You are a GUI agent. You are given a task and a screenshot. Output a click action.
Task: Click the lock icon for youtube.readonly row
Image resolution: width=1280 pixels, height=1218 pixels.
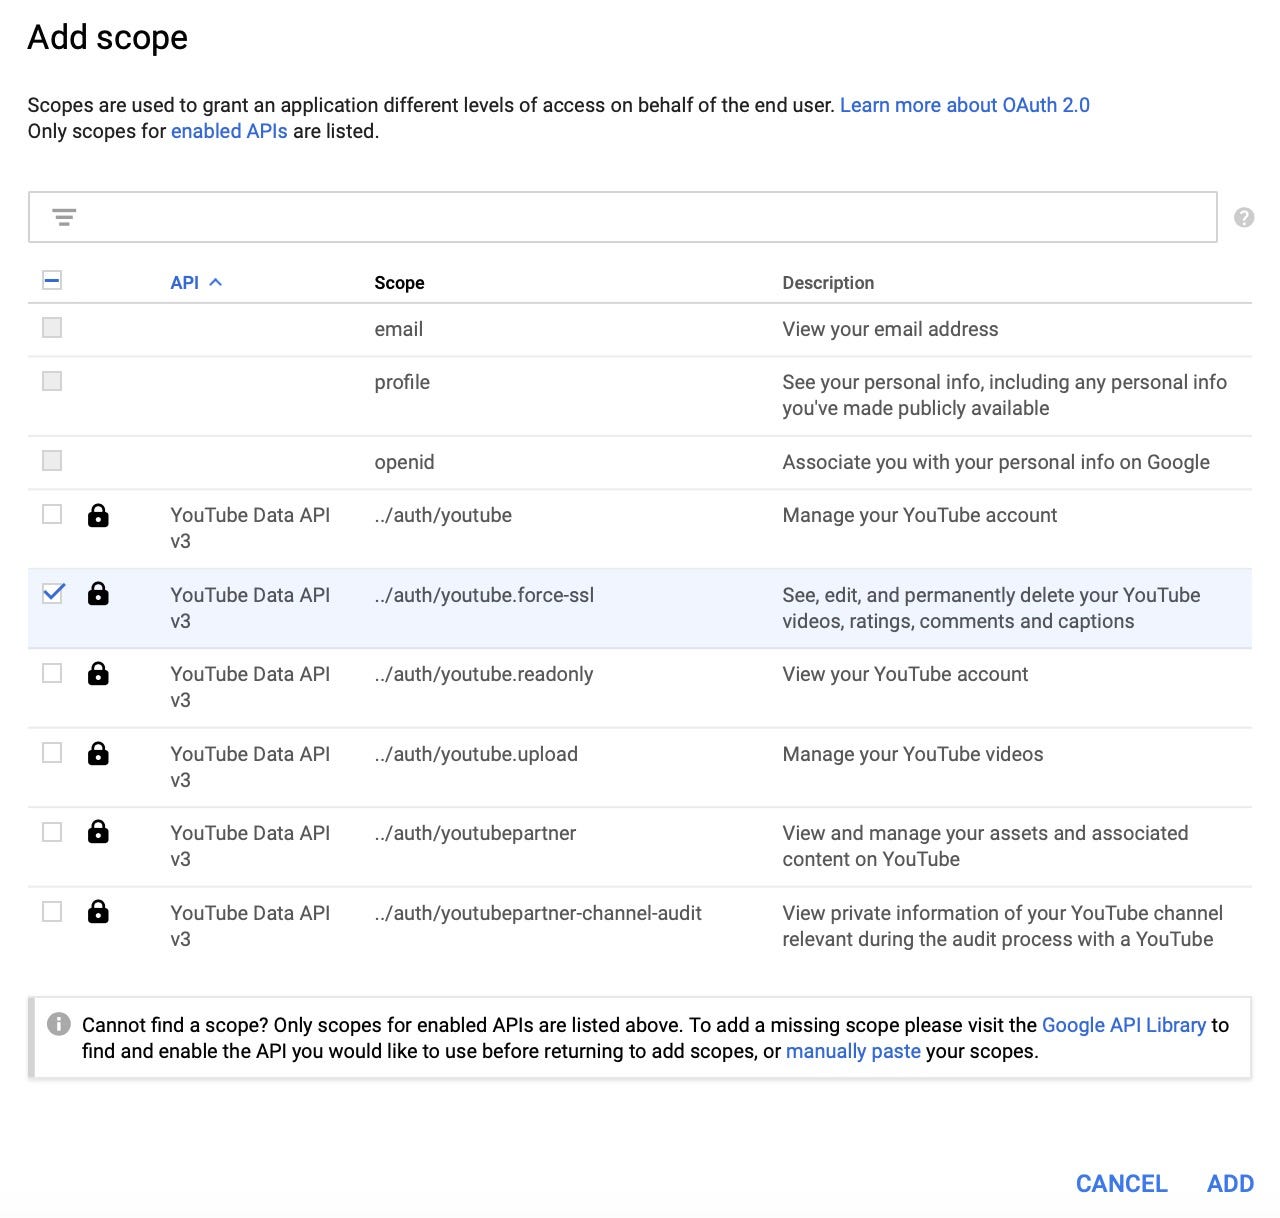(x=98, y=674)
